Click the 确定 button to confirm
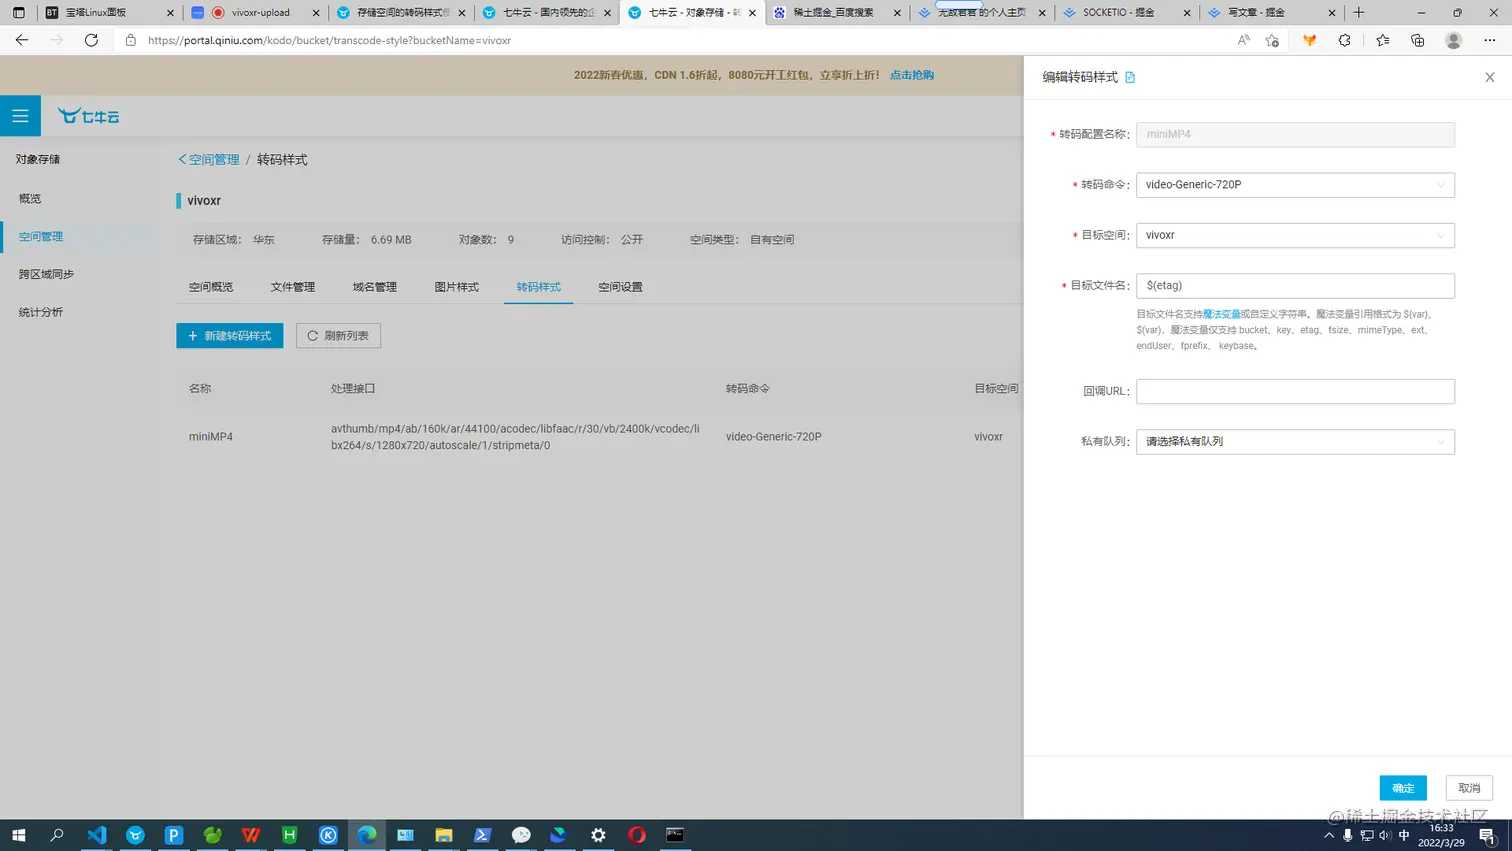This screenshot has height=851, width=1512. point(1403,788)
